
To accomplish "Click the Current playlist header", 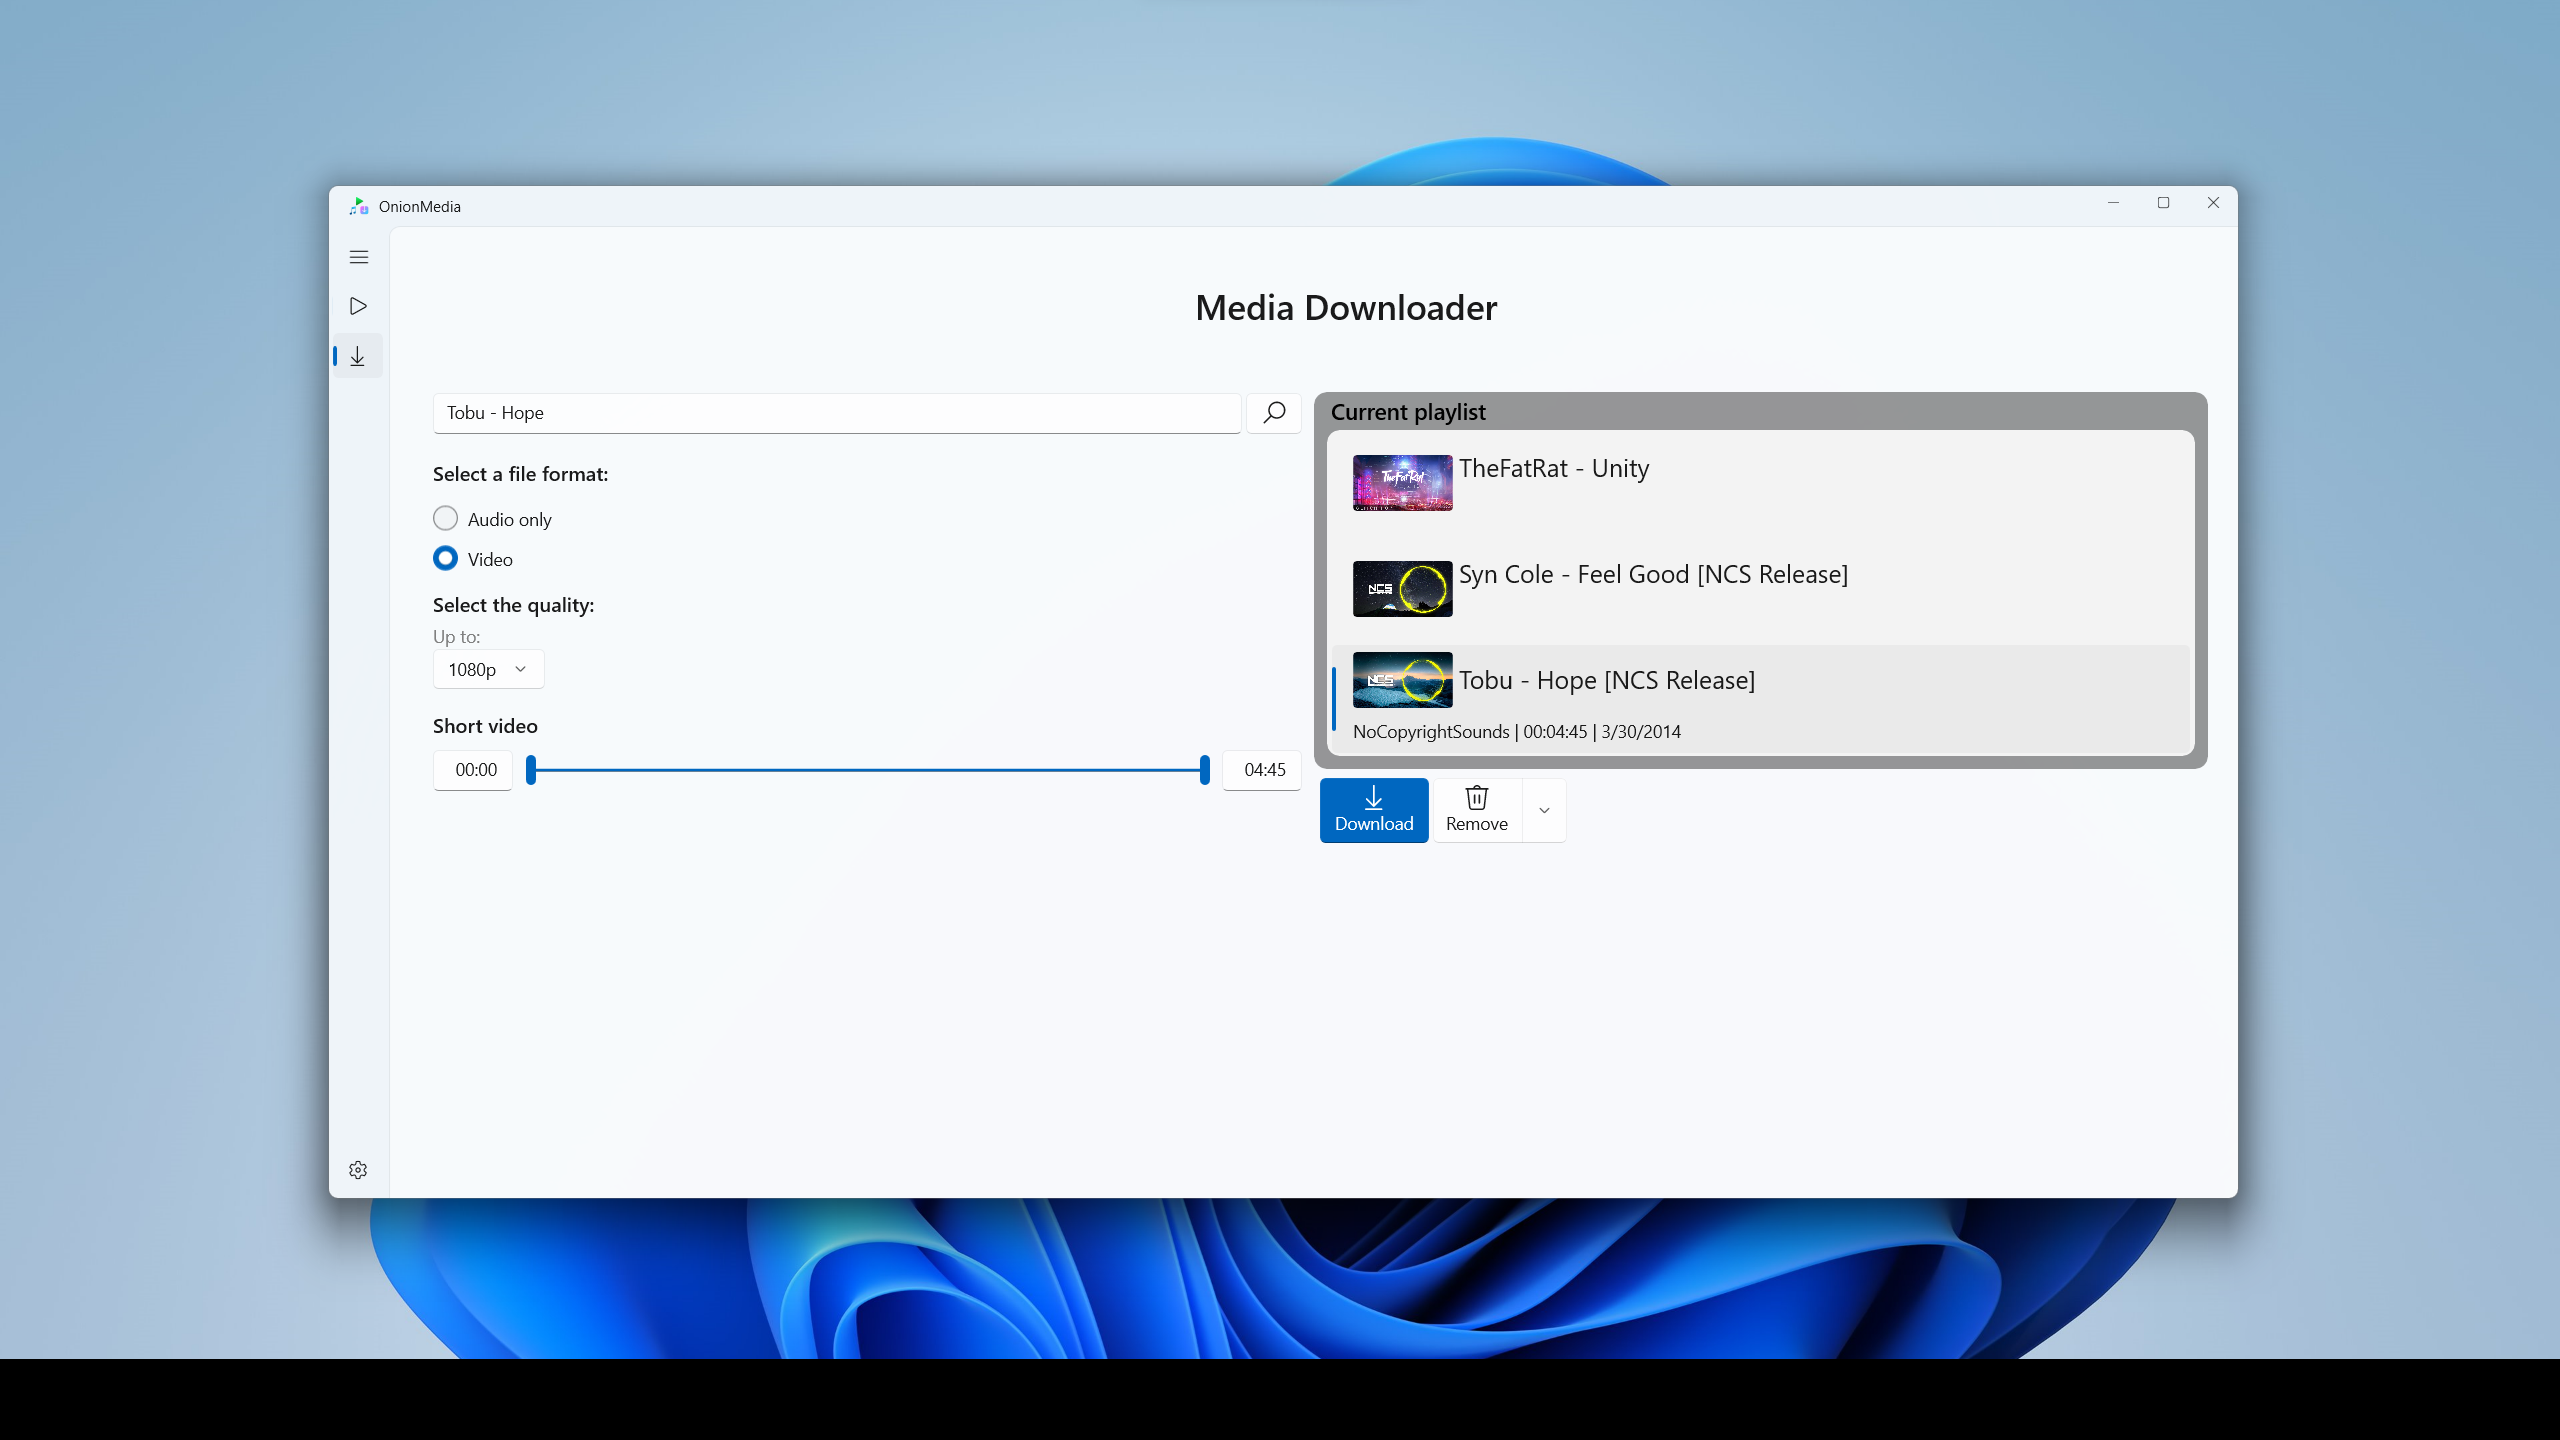I will pyautogui.click(x=1408, y=412).
